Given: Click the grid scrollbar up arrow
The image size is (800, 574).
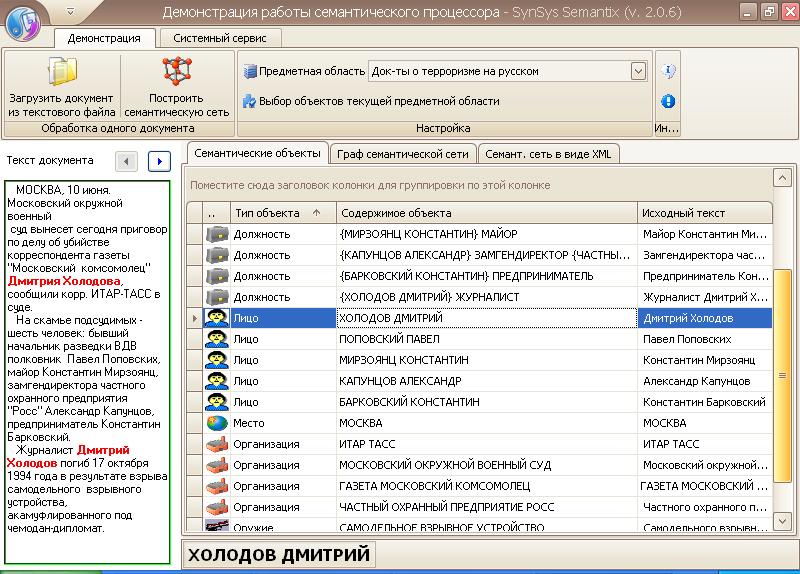Looking at the screenshot, I should click(782, 178).
